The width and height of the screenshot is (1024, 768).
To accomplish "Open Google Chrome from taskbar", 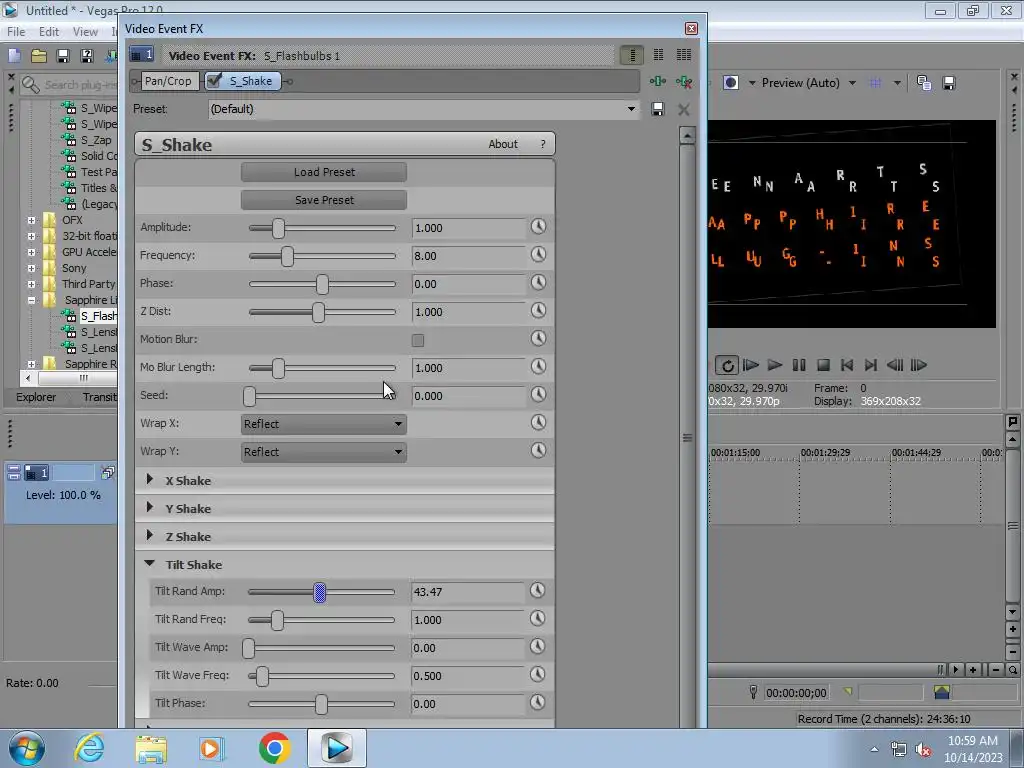I will (274, 748).
